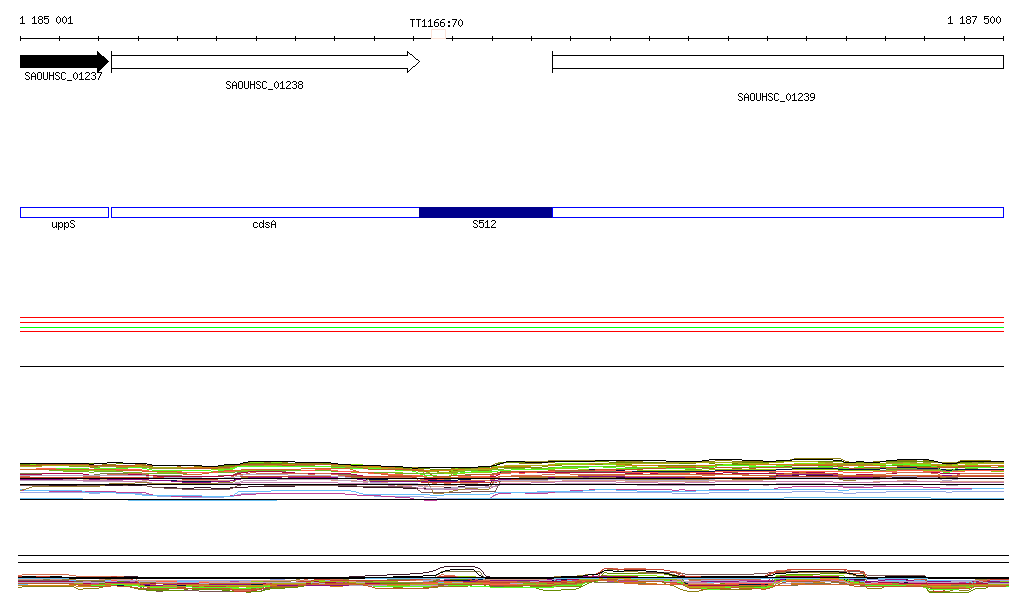Click the 1 187 500 end coordinate

973,20
